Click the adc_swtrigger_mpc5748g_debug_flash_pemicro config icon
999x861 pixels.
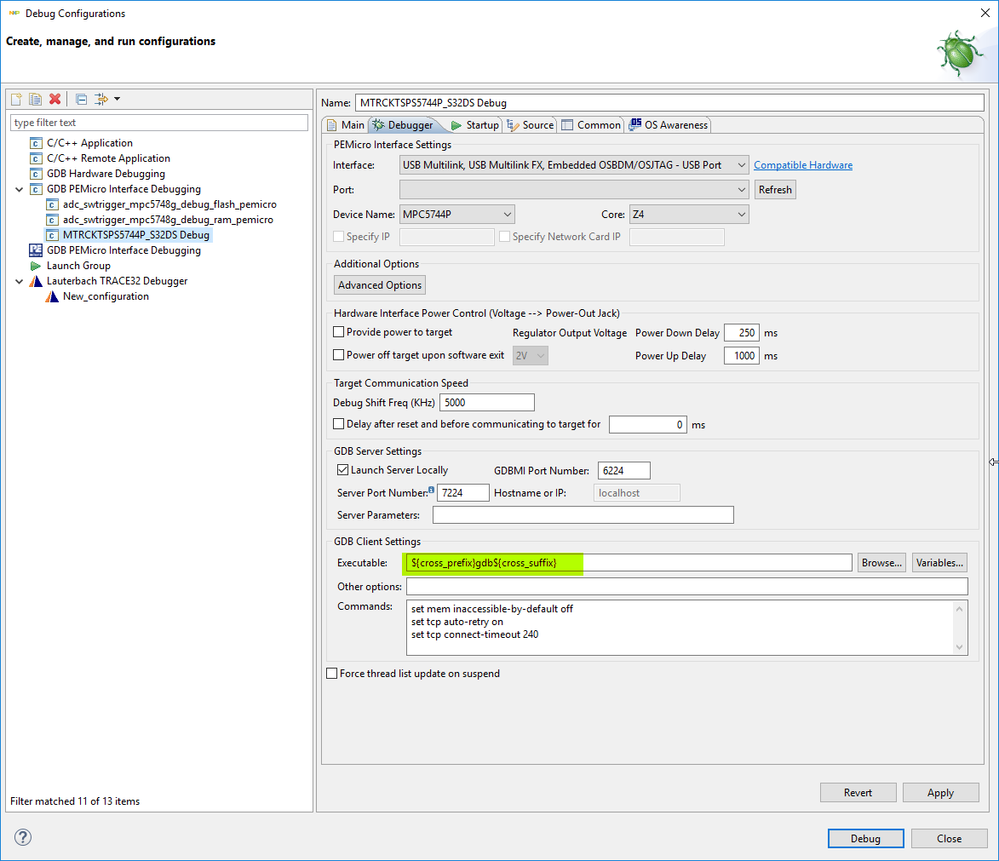52,204
